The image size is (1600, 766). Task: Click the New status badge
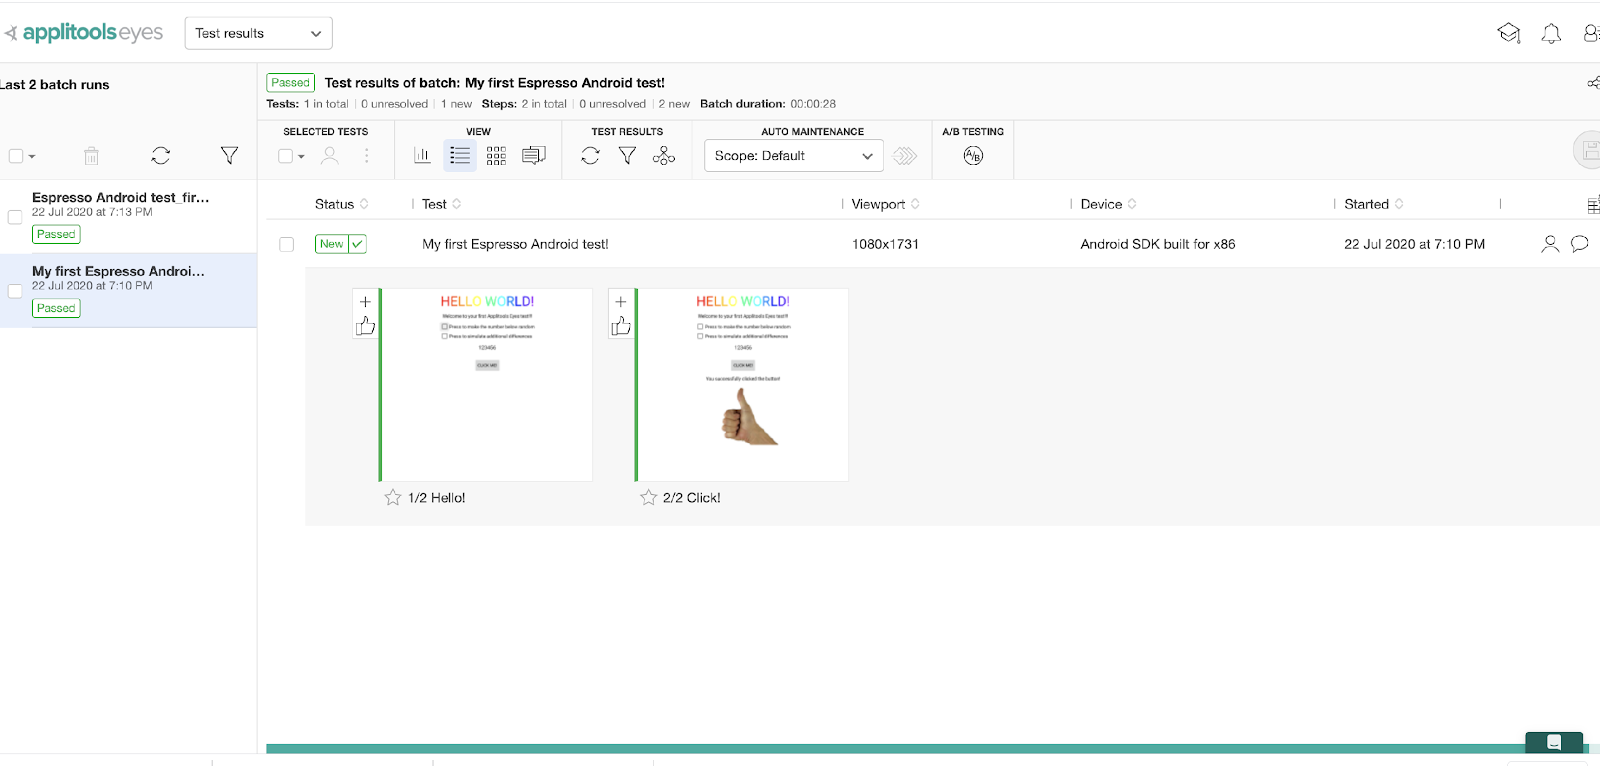331,244
